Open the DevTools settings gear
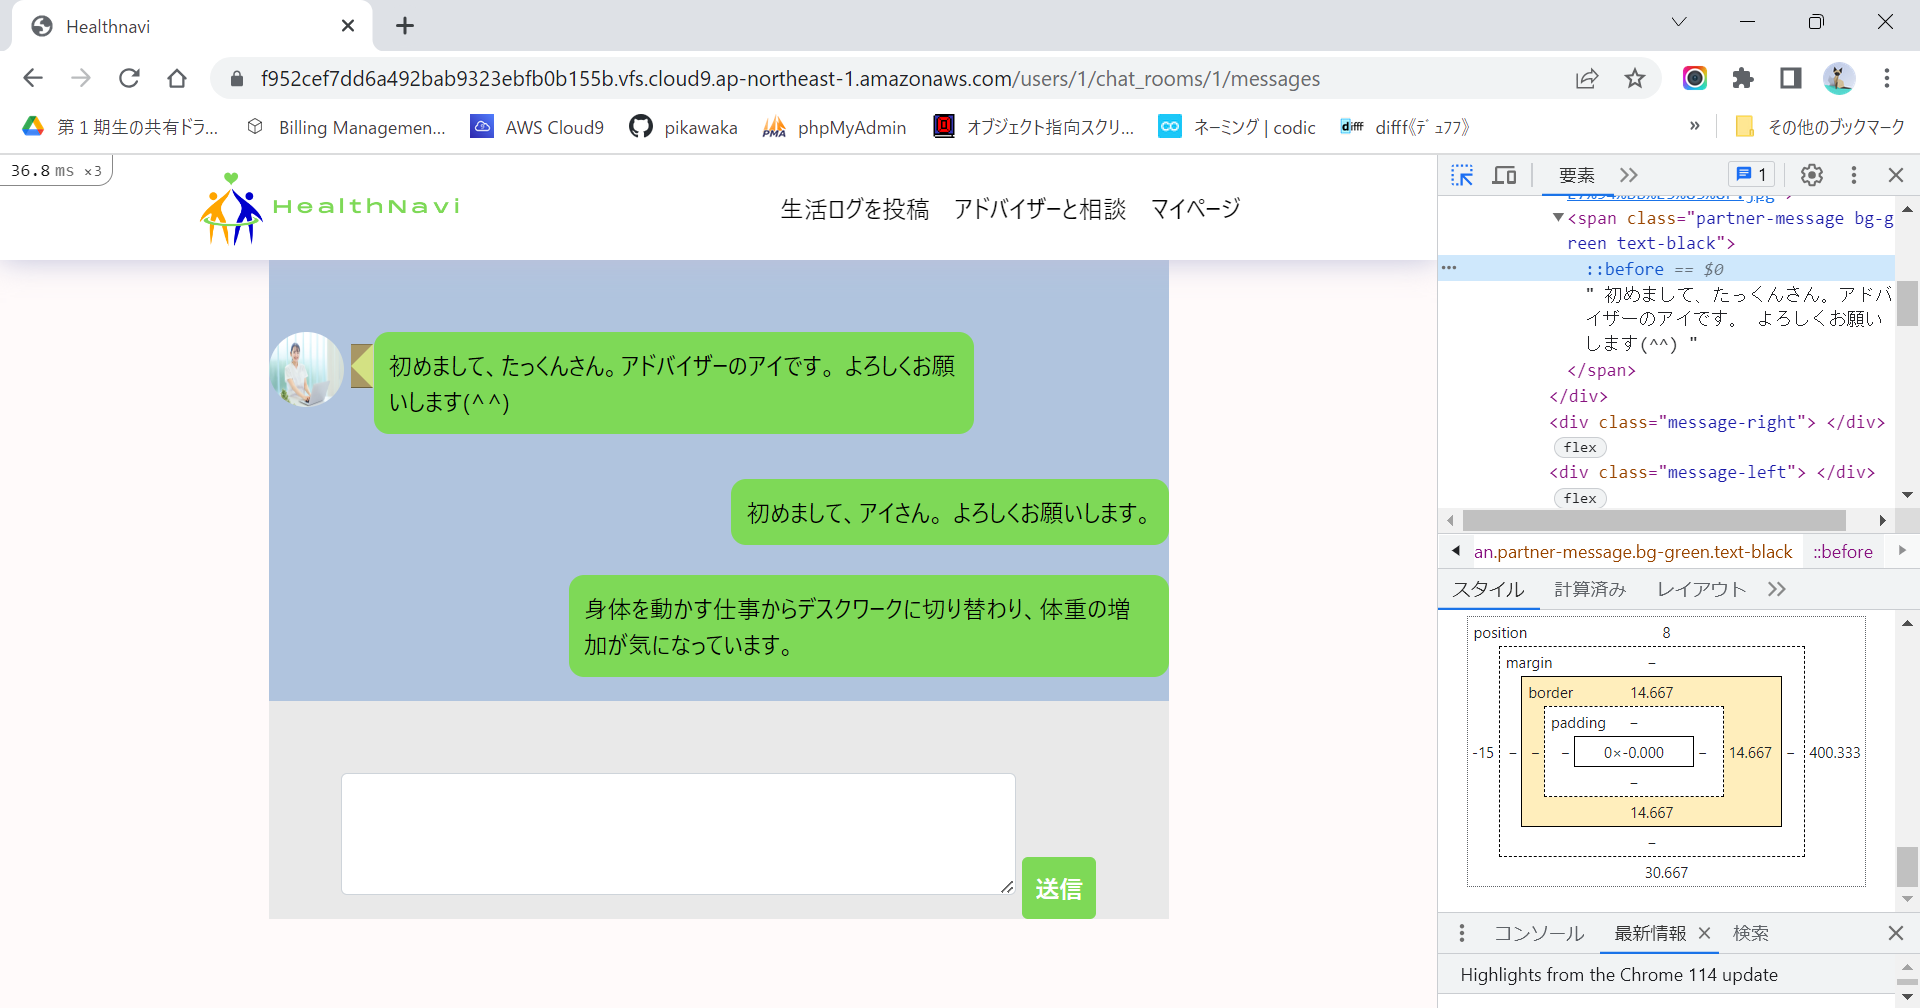Viewport: 1920px width, 1008px height. coord(1812,174)
